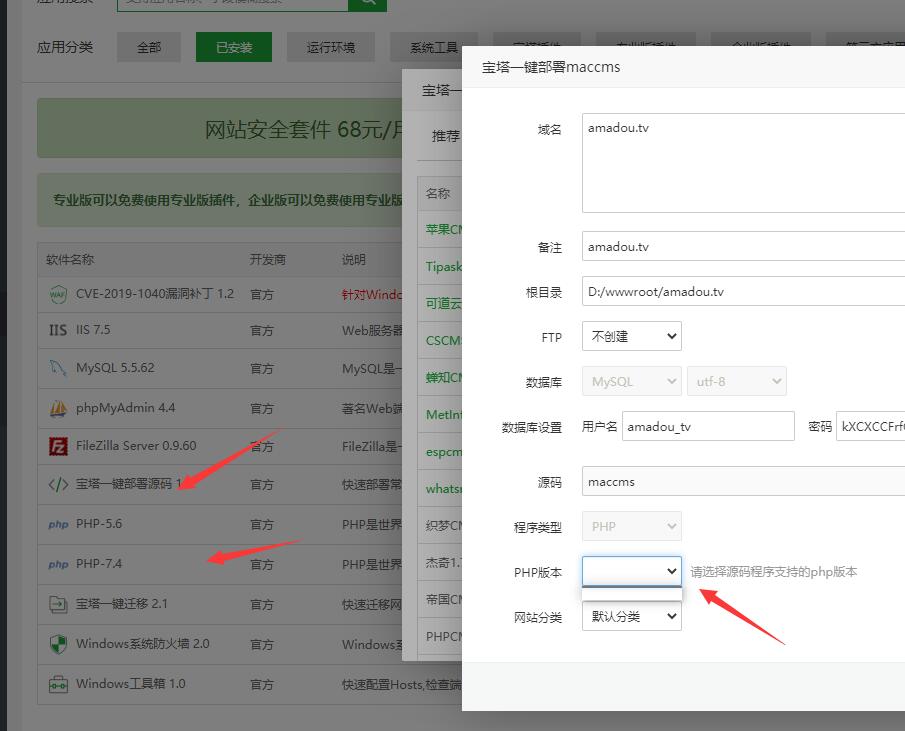This screenshot has width=905, height=731.
Task: Click the PHP-5.6 php icon
Action: point(58,524)
